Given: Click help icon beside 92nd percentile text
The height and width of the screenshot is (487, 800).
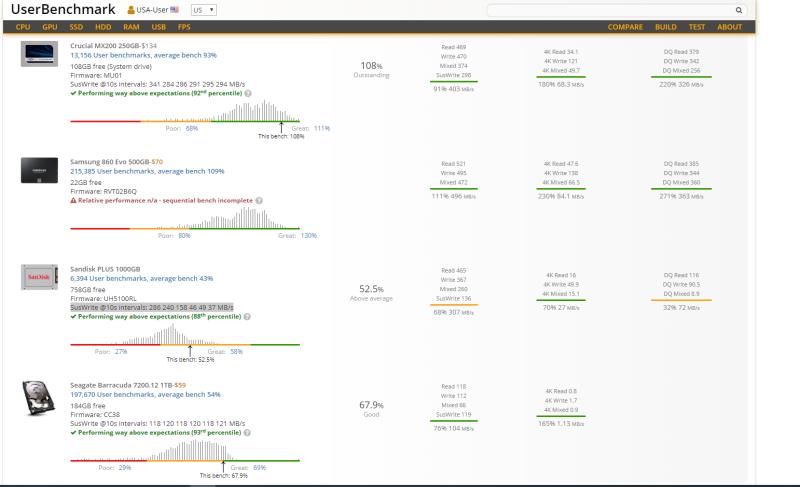Looking at the screenshot, I should tap(248, 93).
